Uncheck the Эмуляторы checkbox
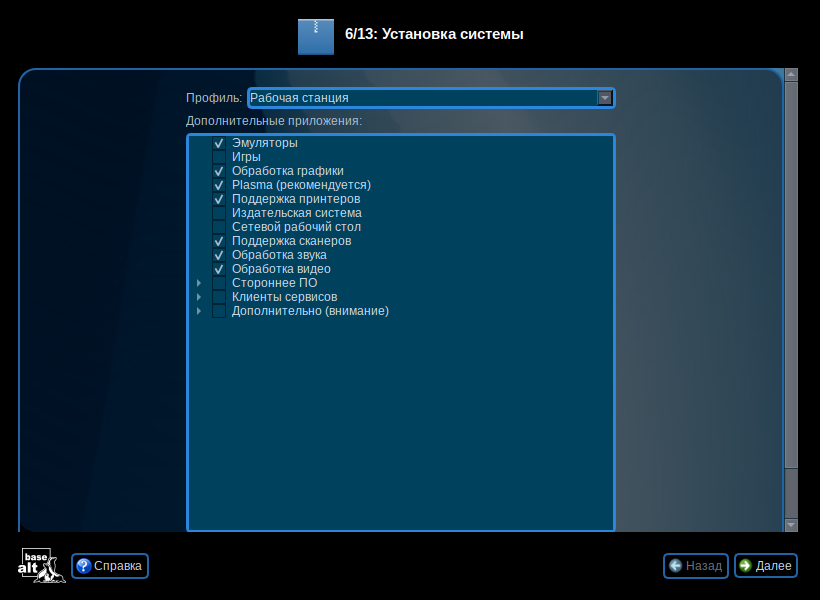 (x=219, y=143)
